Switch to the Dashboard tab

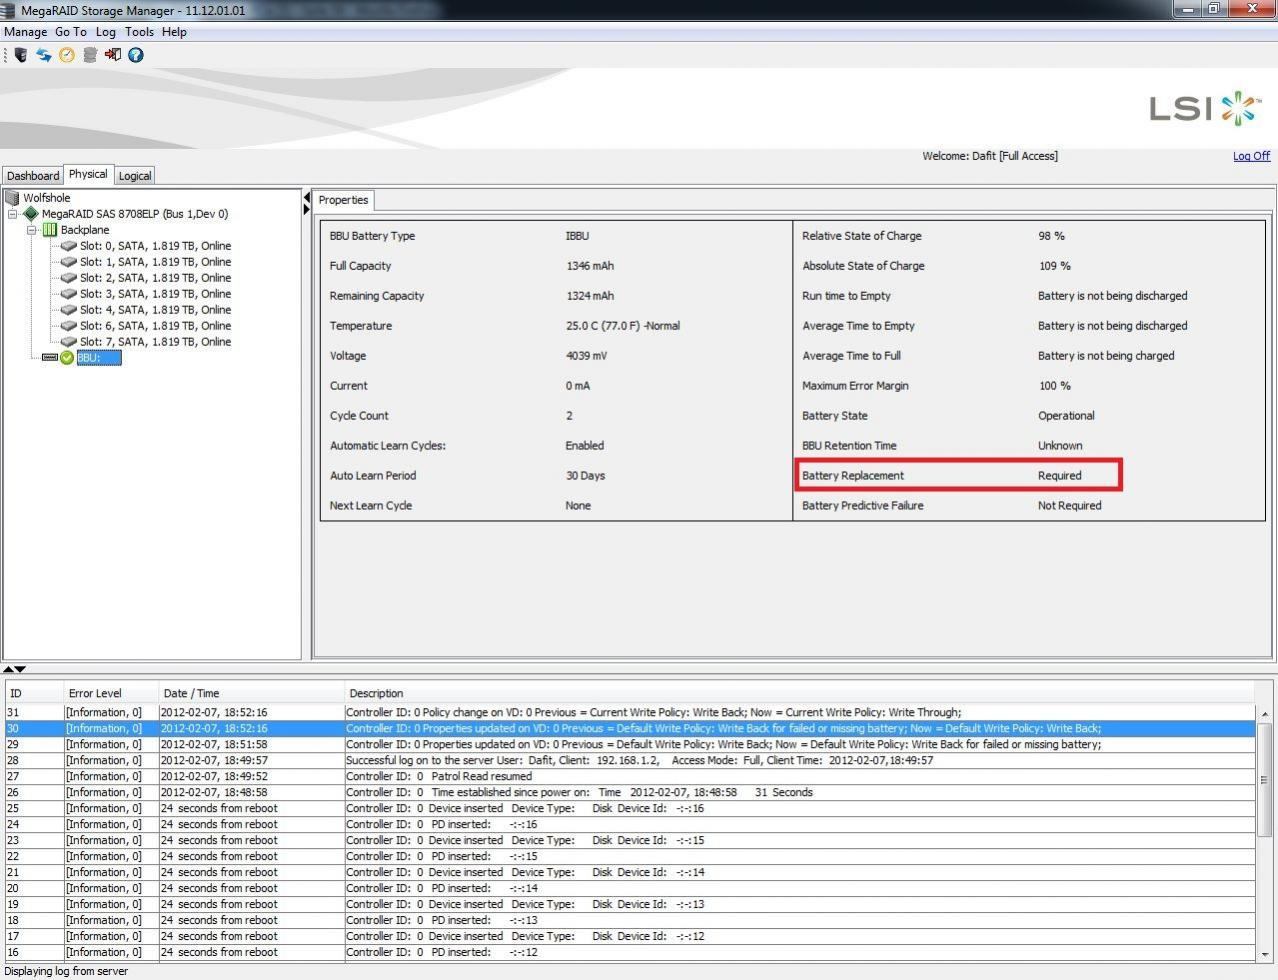(33, 176)
